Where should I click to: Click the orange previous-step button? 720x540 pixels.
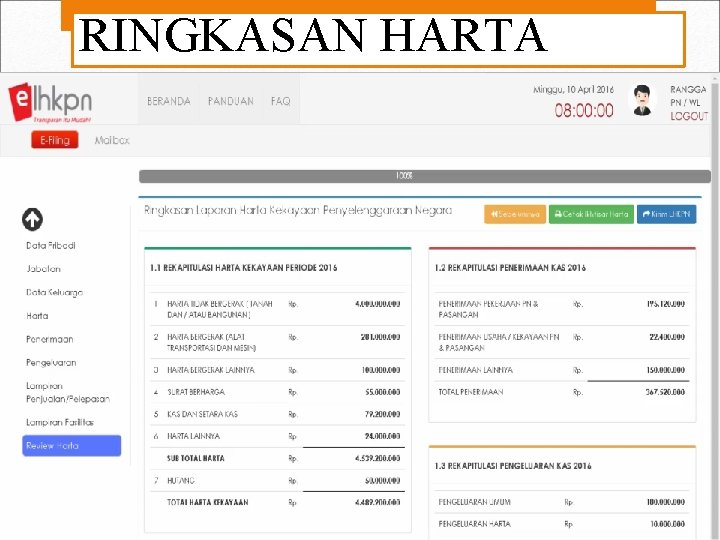[515, 214]
